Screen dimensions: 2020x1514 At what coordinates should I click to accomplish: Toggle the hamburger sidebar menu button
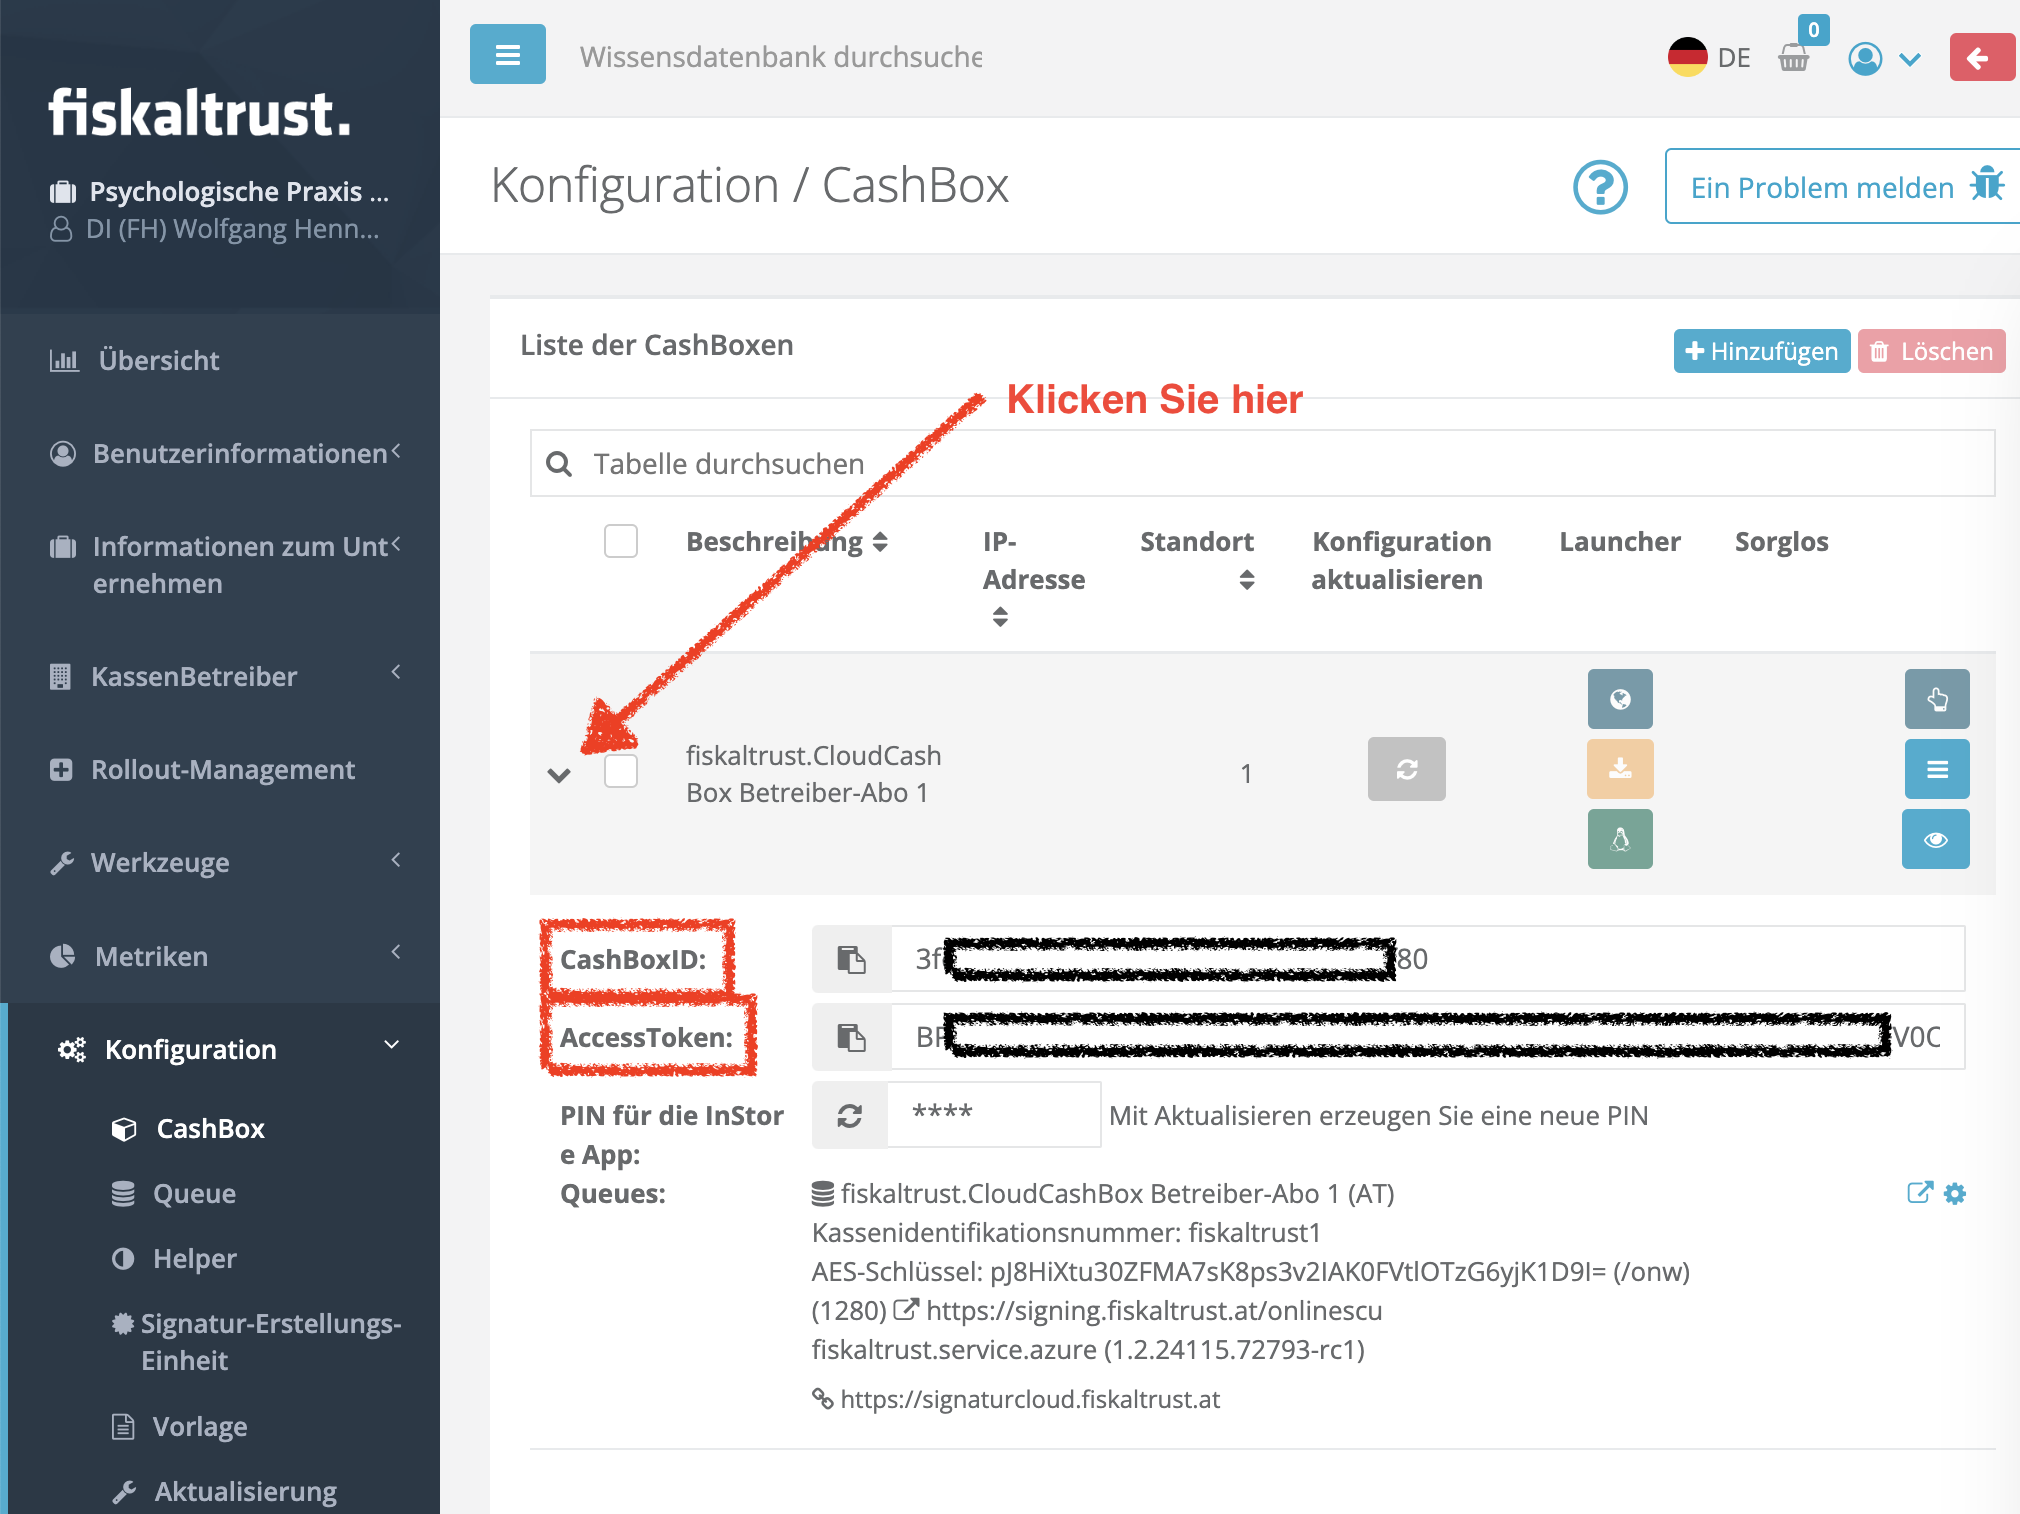tap(508, 55)
